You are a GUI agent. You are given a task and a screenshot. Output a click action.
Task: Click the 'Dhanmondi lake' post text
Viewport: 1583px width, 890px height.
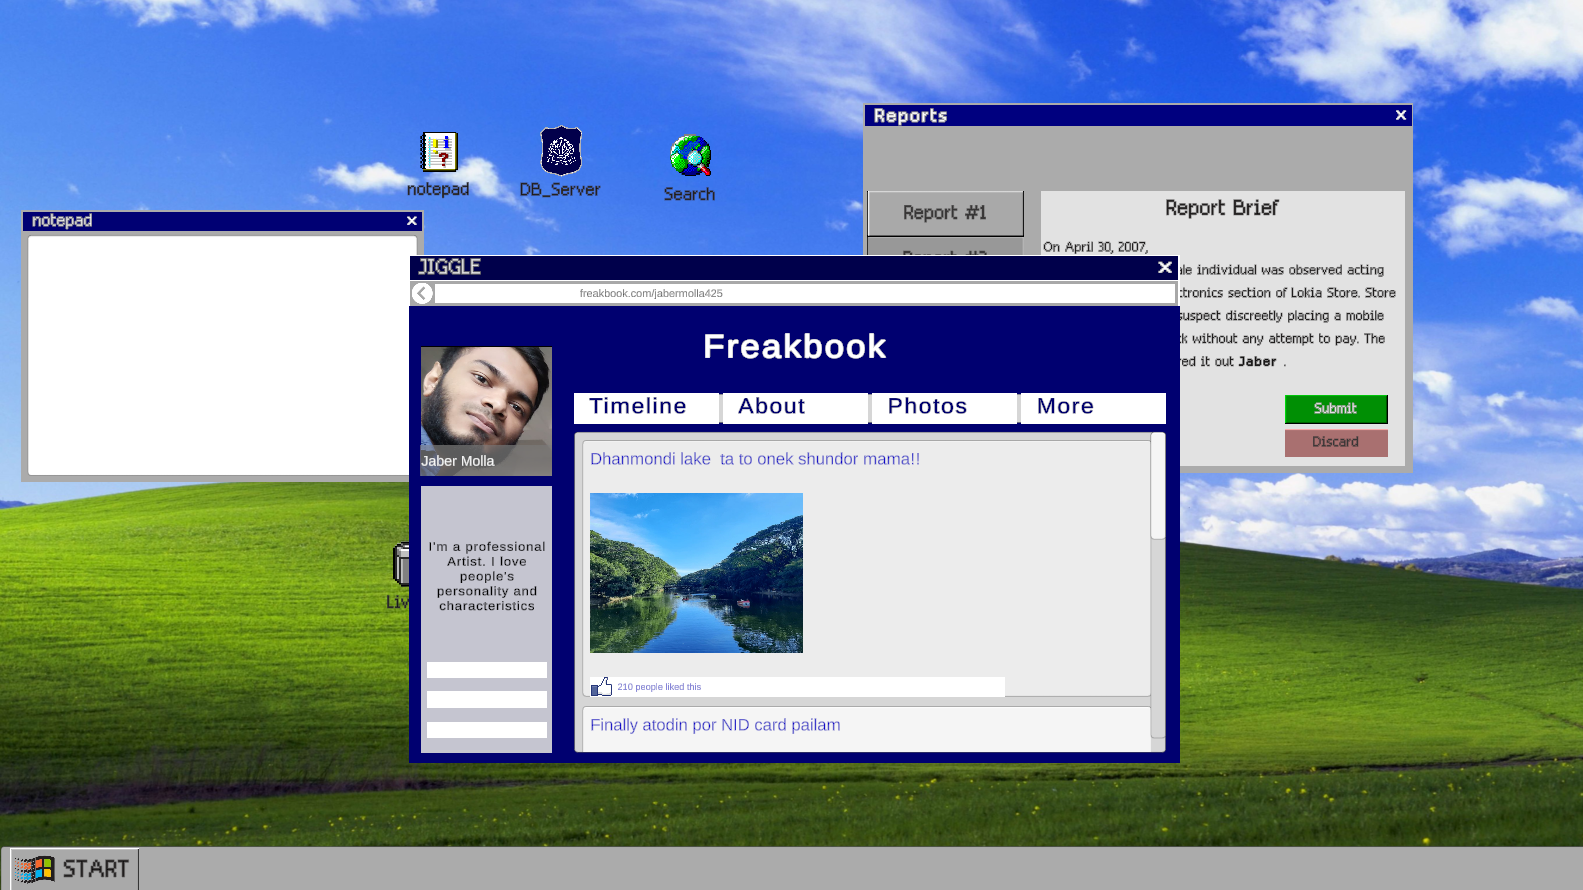pos(755,459)
